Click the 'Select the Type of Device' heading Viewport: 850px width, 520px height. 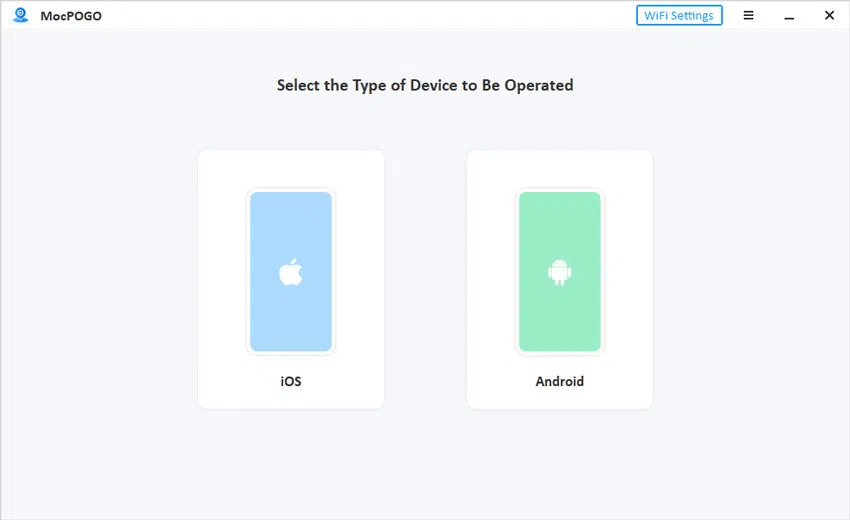tap(425, 85)
